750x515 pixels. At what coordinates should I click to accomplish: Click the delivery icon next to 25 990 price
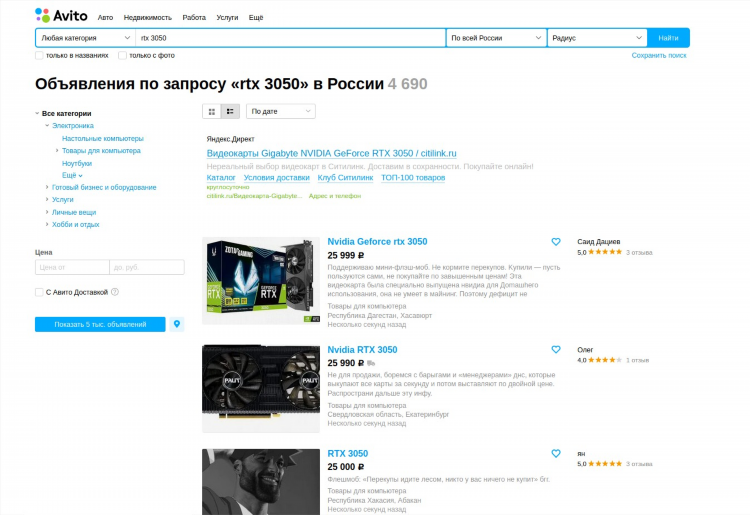pos(371,363)
